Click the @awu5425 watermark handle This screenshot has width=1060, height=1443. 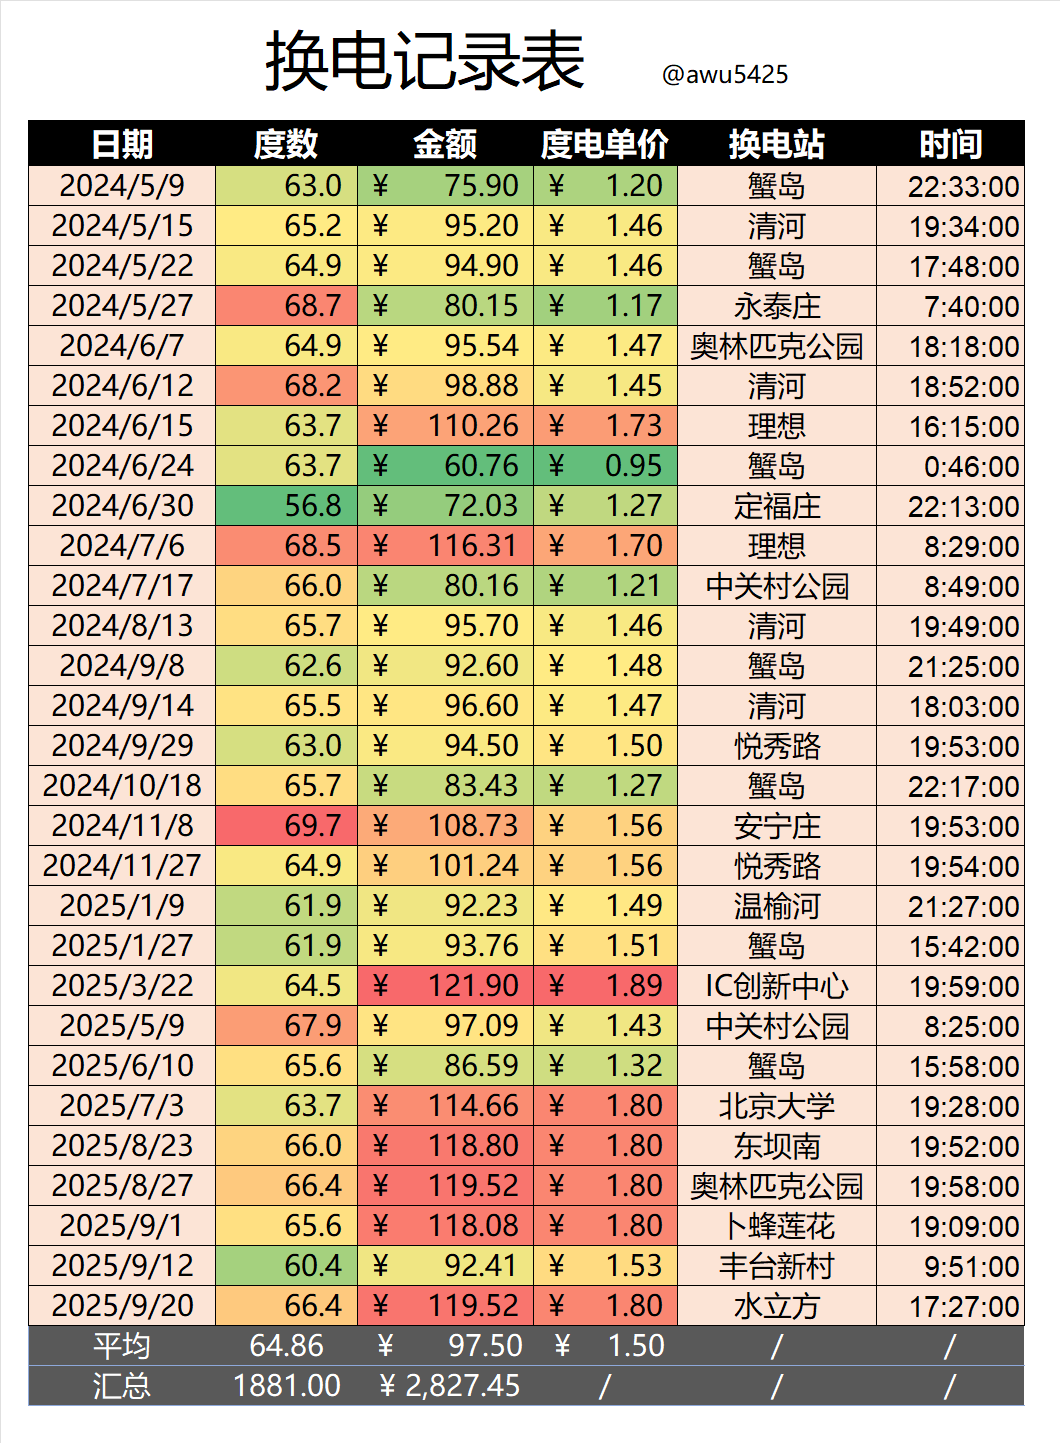[x=725, y=75]
